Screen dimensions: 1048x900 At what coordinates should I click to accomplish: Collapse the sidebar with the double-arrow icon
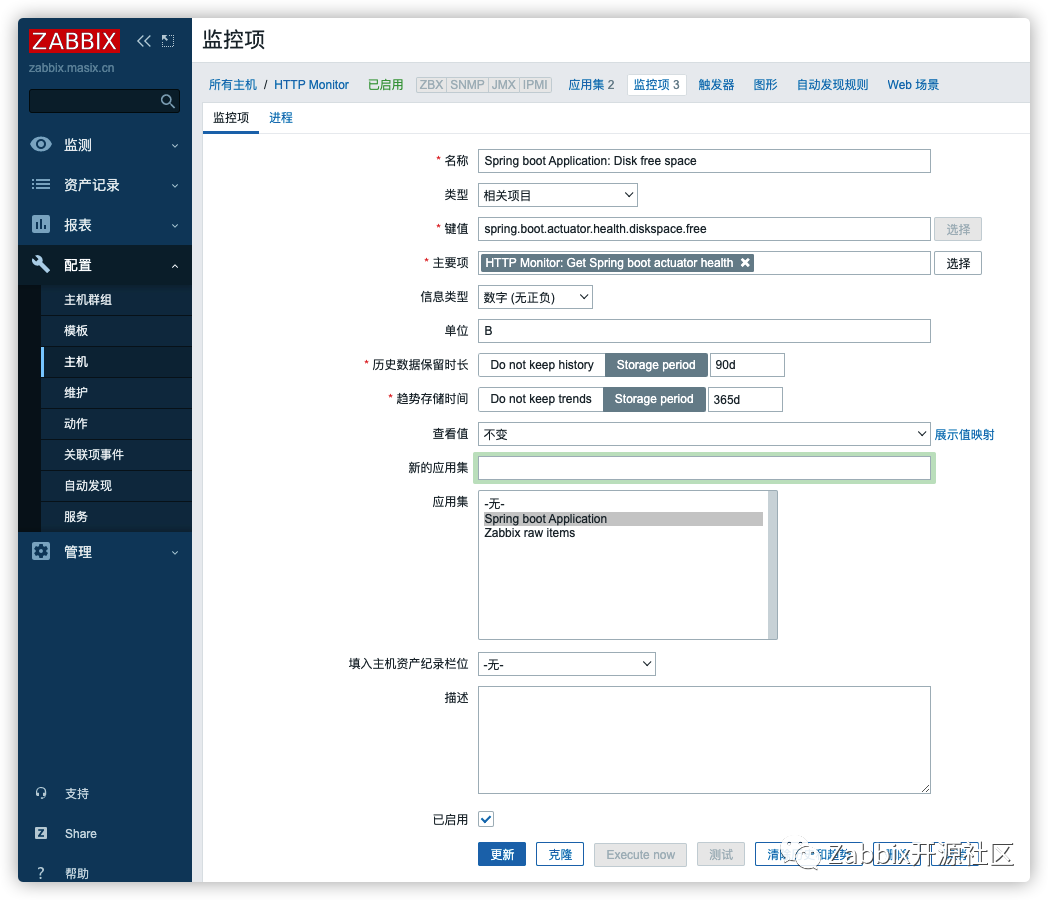click(x=143, y=41)
